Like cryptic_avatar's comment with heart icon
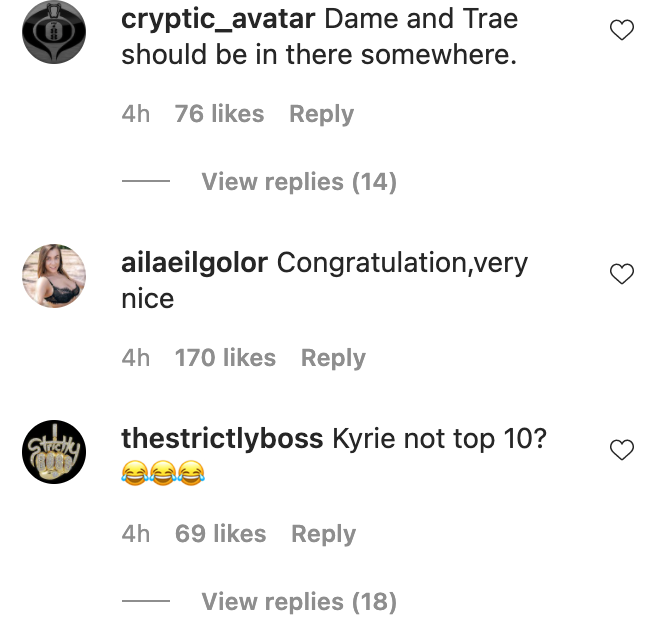This screenshot has width=648, height=644. pyautogui.click(x=621, y=31)
